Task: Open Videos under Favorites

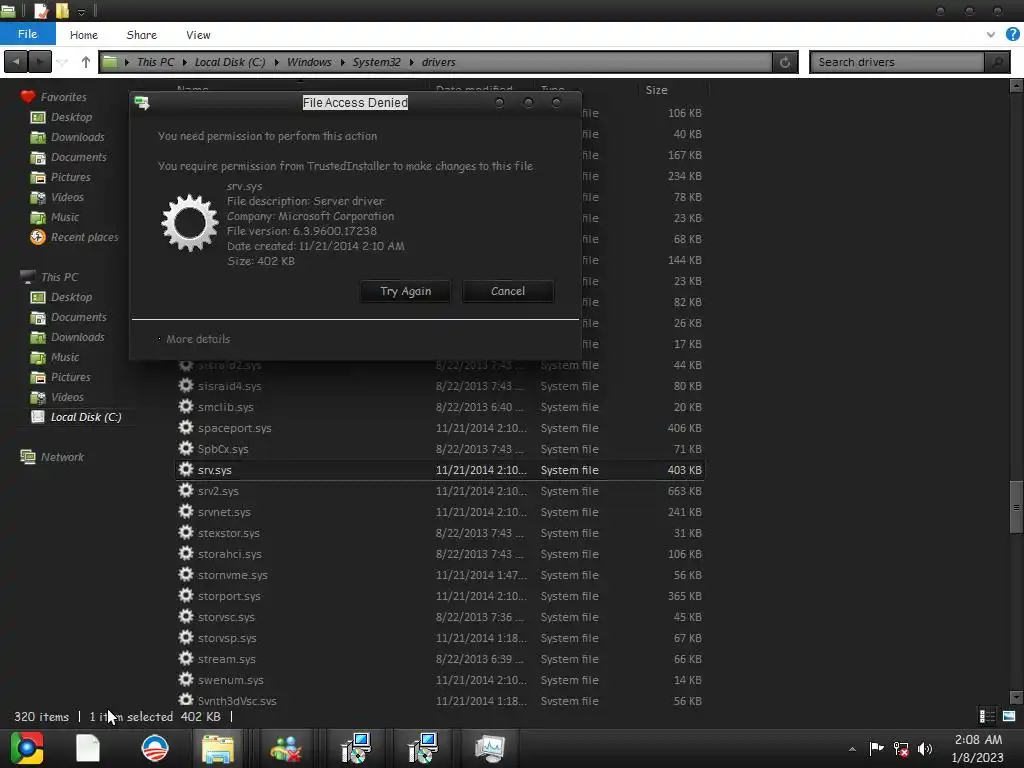Action: 67,197
